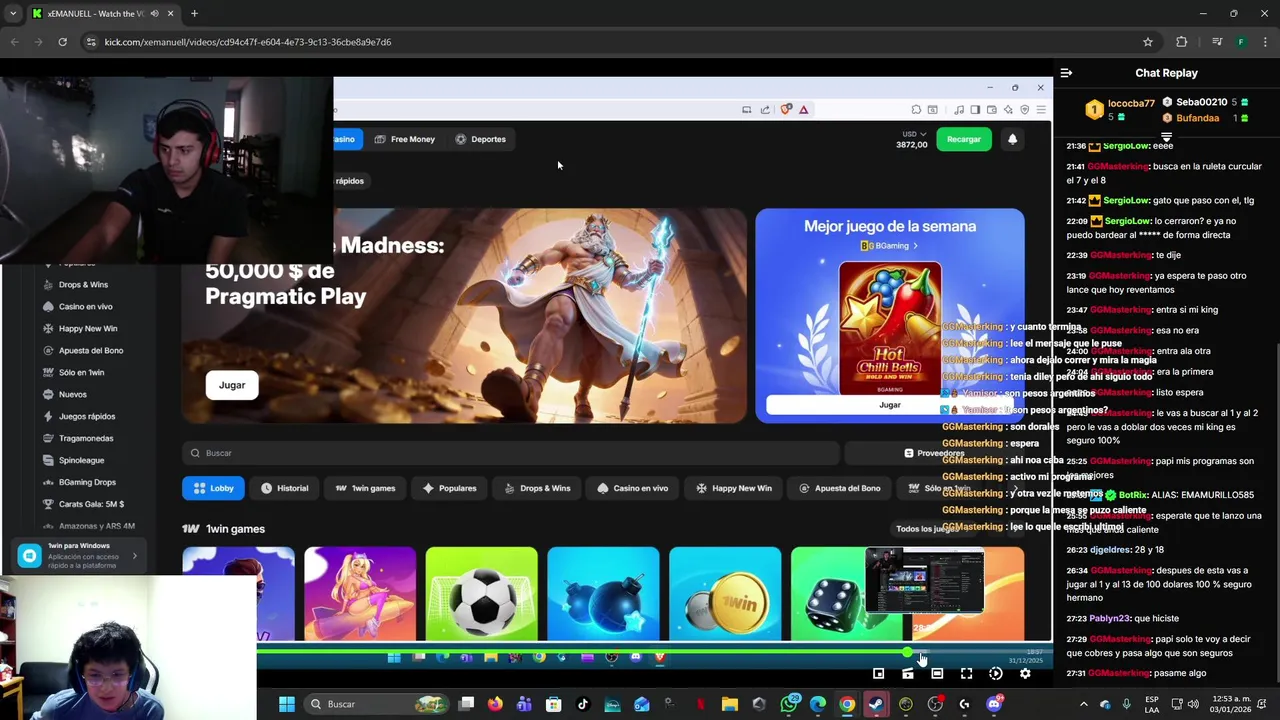Viewport: 1280px width, 720px height.
Task: Open Chrome's tab search dropdown
Action: coord(13,14)
